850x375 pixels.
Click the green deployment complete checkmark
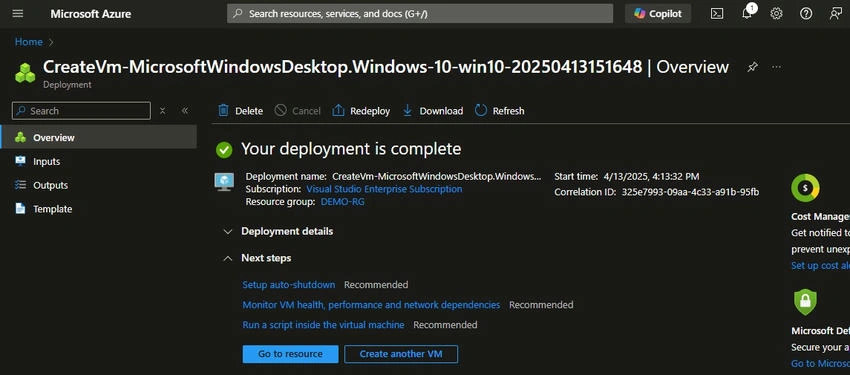[x=224, y=150]
